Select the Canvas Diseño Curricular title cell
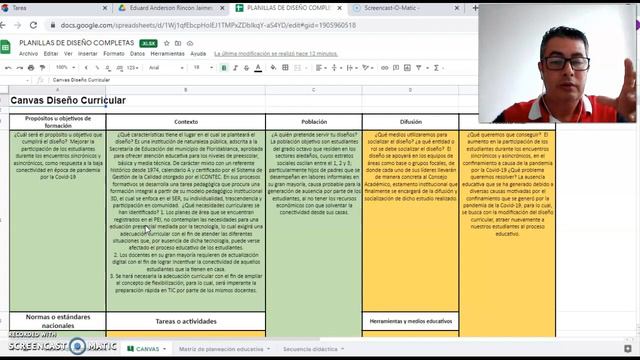Viewport: 640px width, 360px height. click(58, 100)
